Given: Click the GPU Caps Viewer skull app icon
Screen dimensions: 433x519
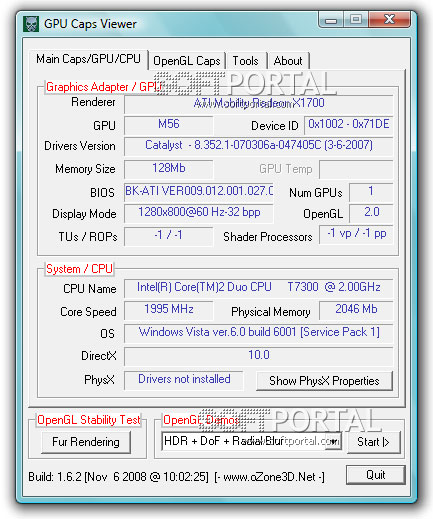Looking at the screenshot, I should (31, 24).
